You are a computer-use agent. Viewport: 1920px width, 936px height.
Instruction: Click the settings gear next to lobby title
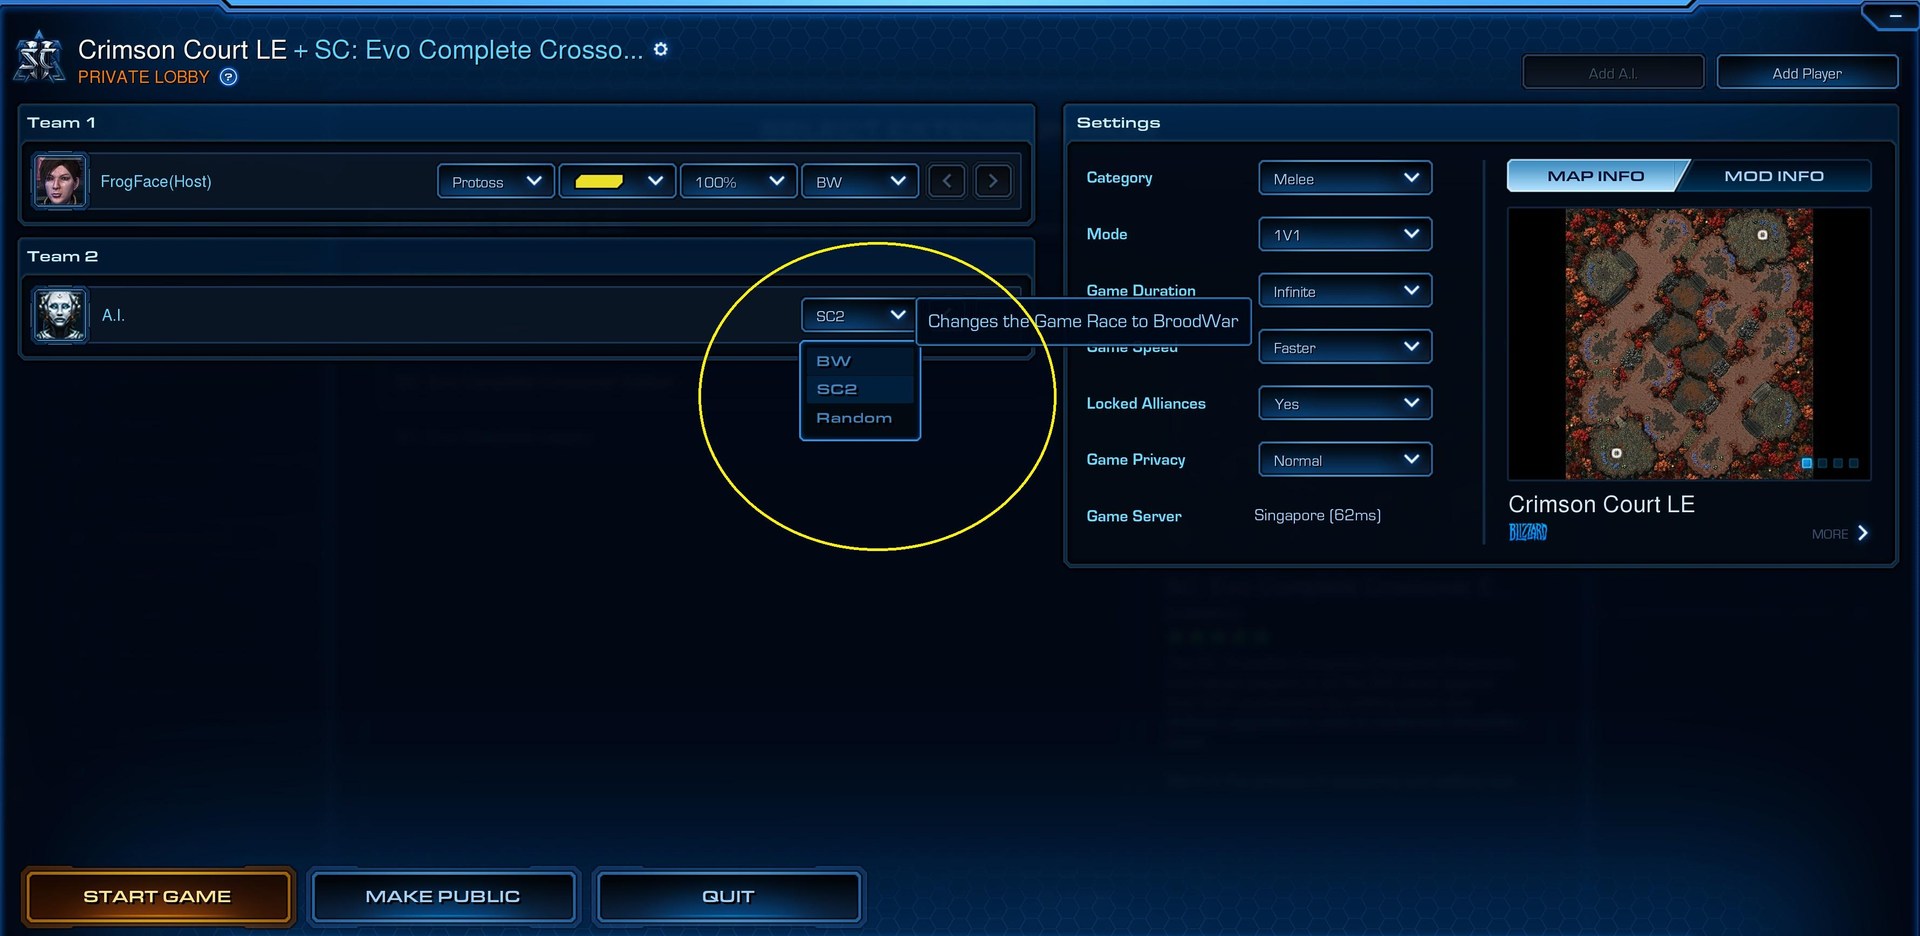660,49
